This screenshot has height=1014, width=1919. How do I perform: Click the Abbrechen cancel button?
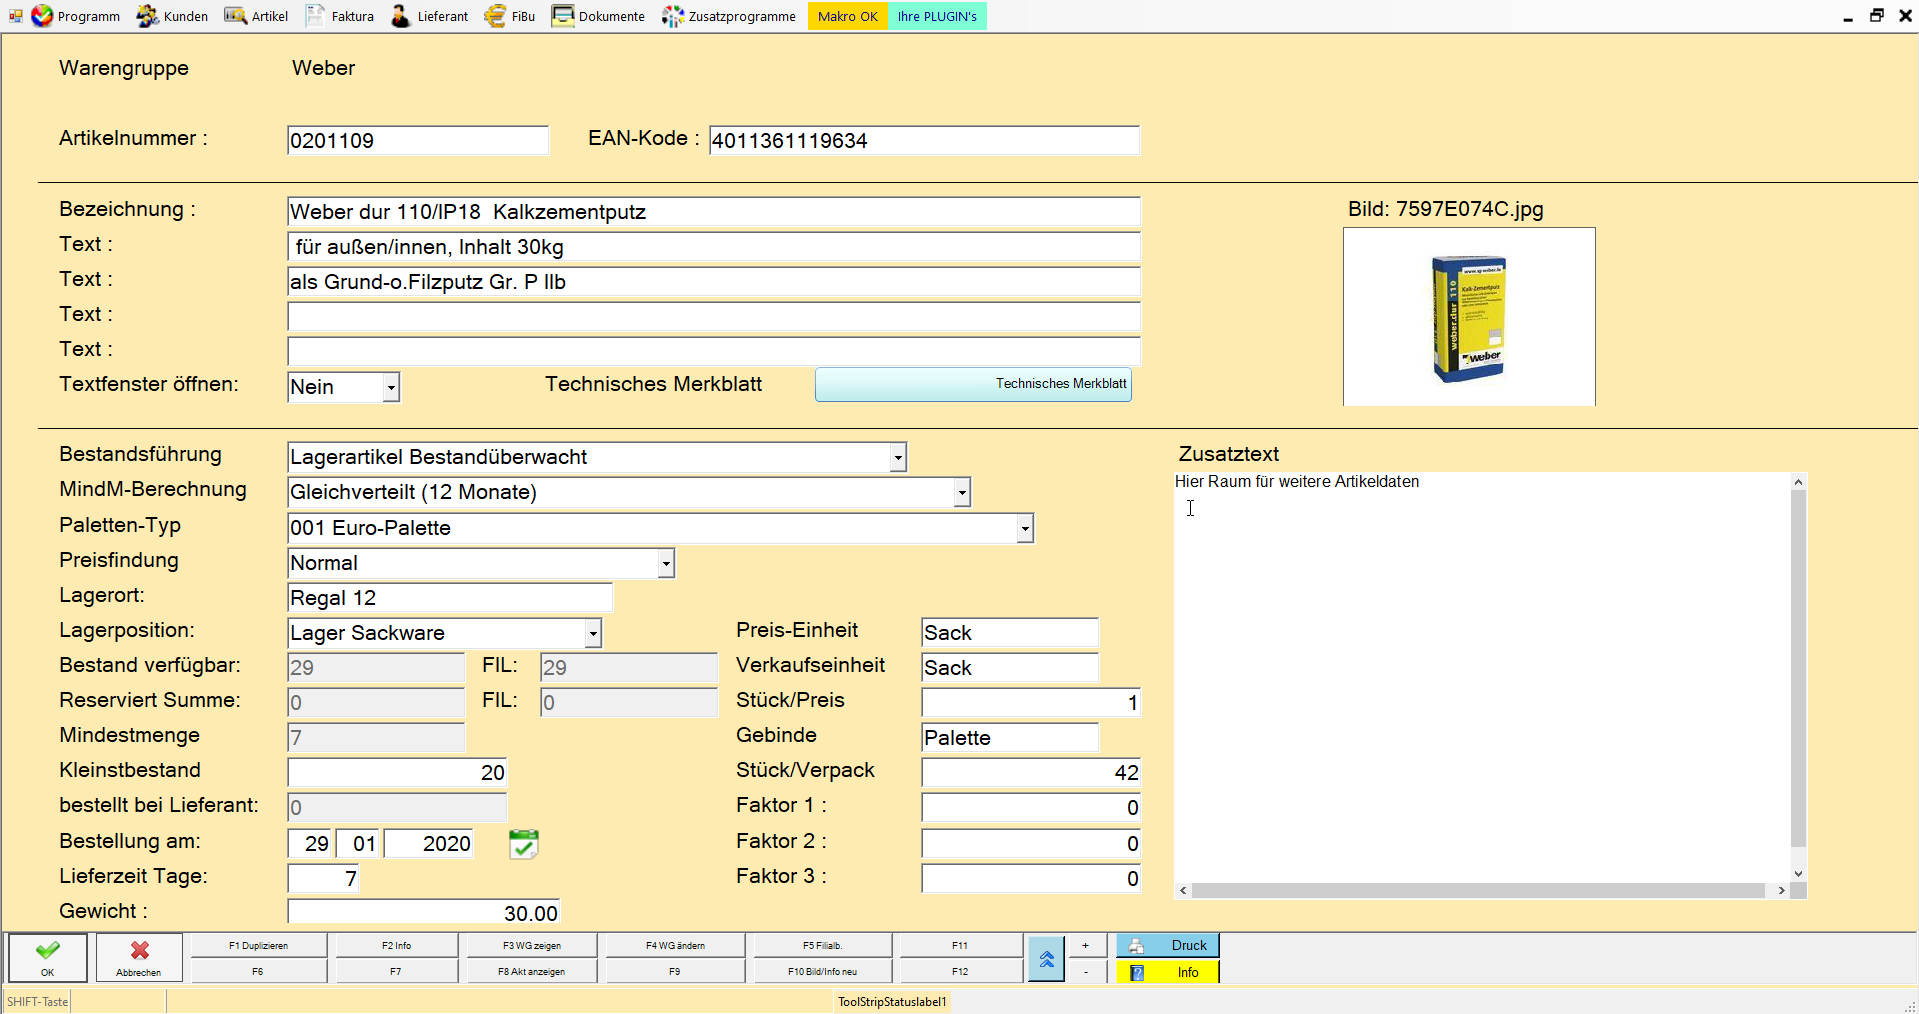tap(139, 958)
